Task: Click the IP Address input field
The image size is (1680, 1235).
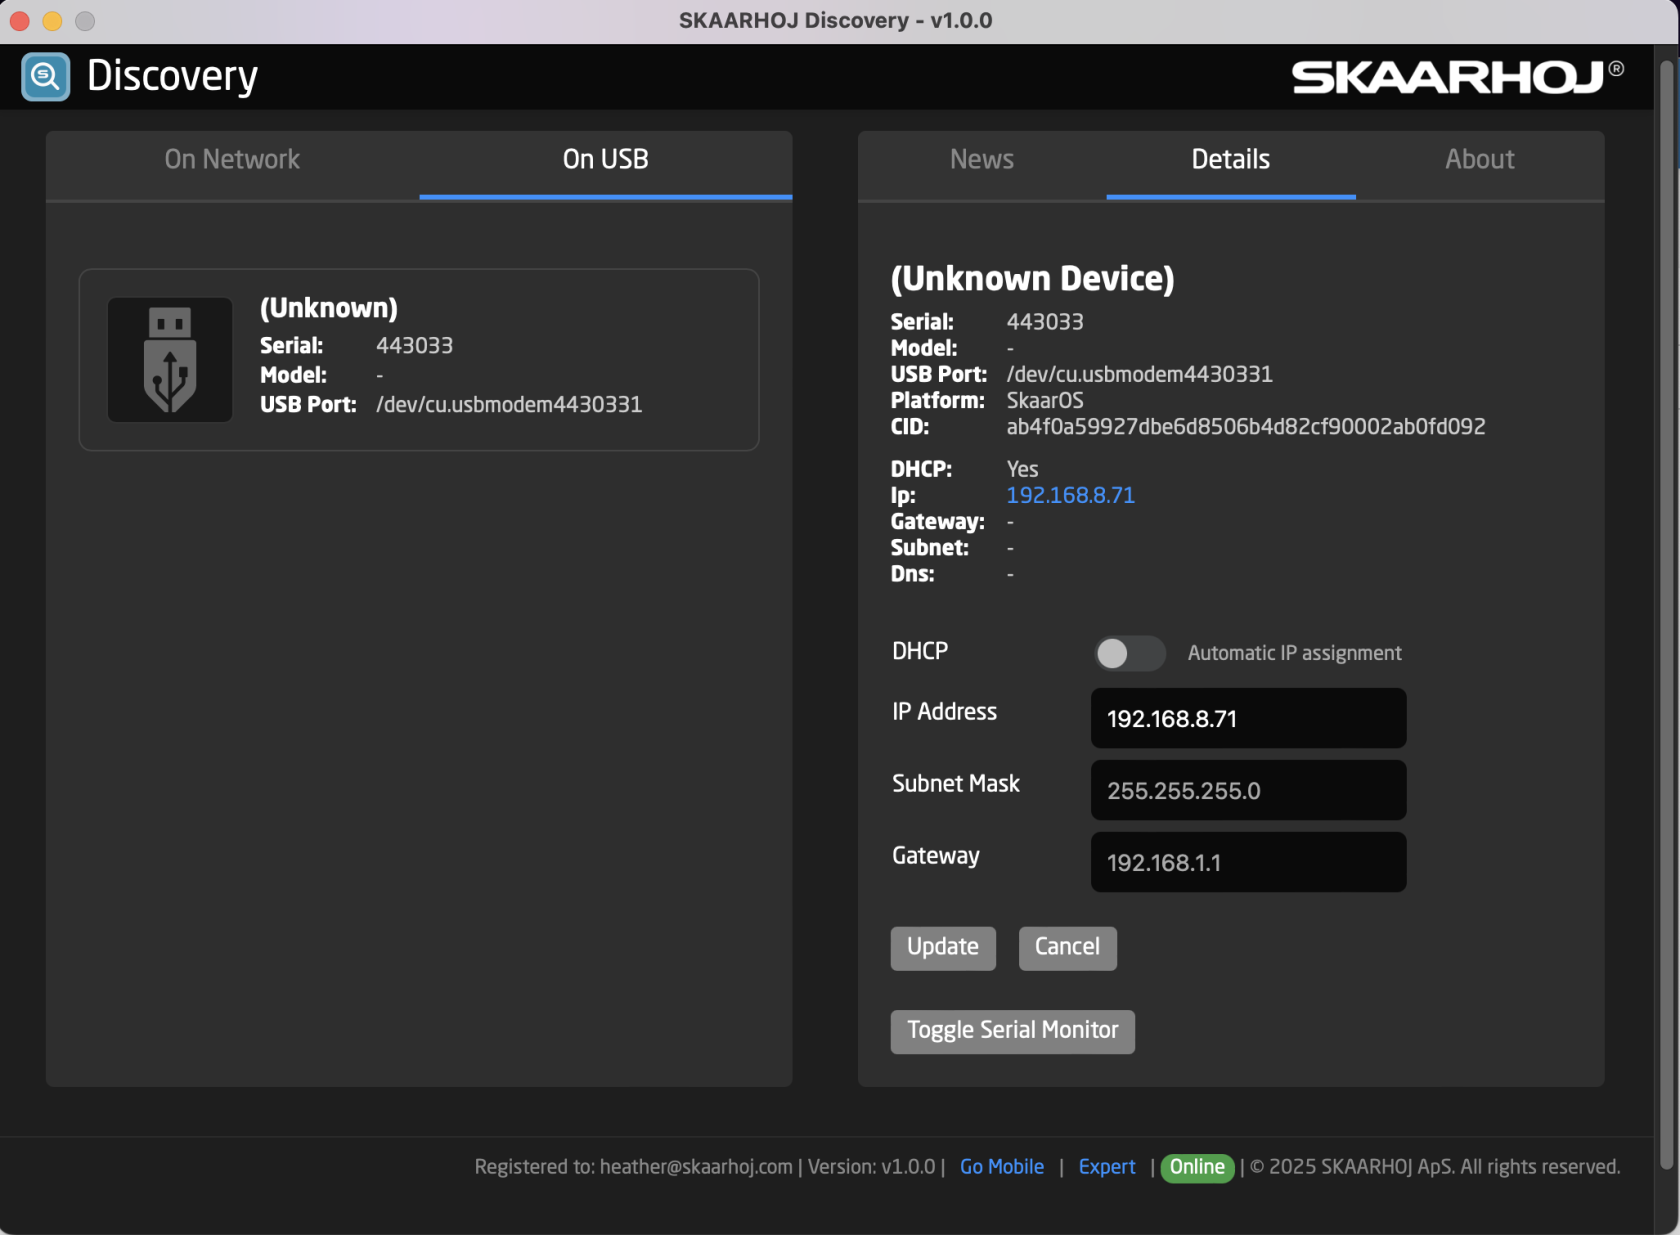Action: point(1248,719)
